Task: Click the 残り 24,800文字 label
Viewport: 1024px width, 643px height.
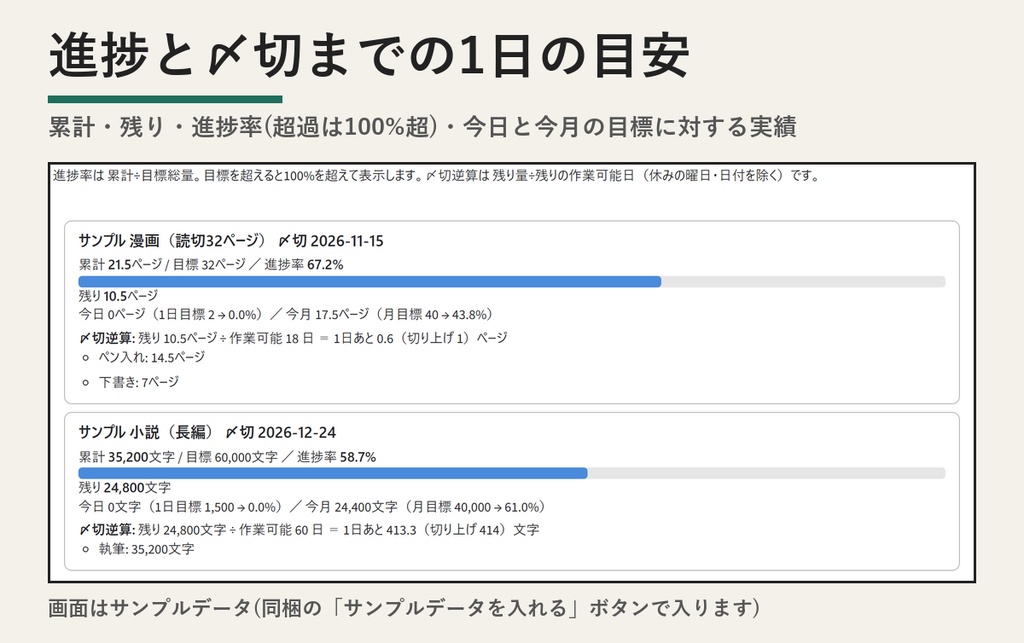Action: [x=125, y=488]
